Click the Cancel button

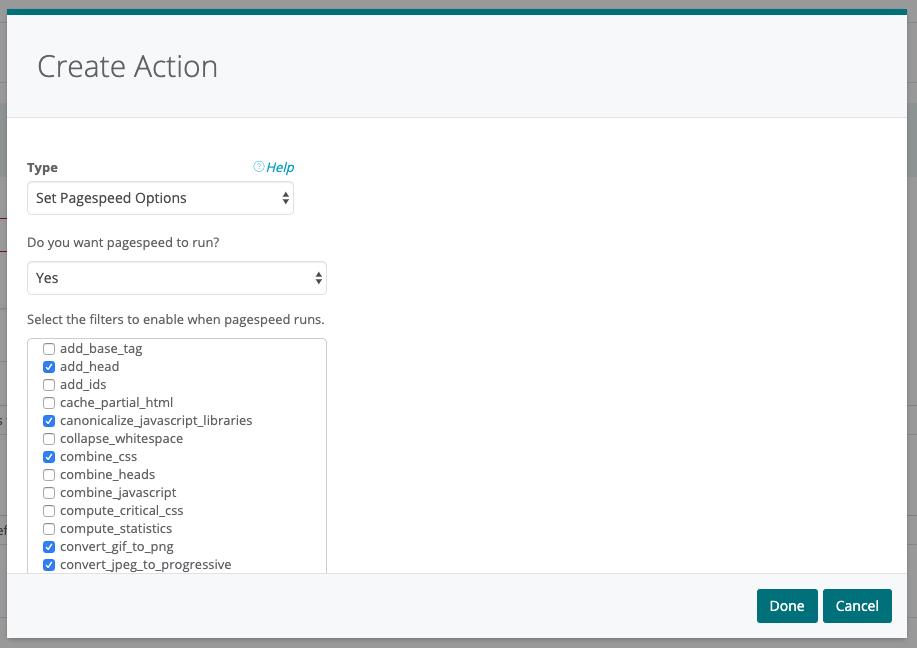(x=857, y=606)
